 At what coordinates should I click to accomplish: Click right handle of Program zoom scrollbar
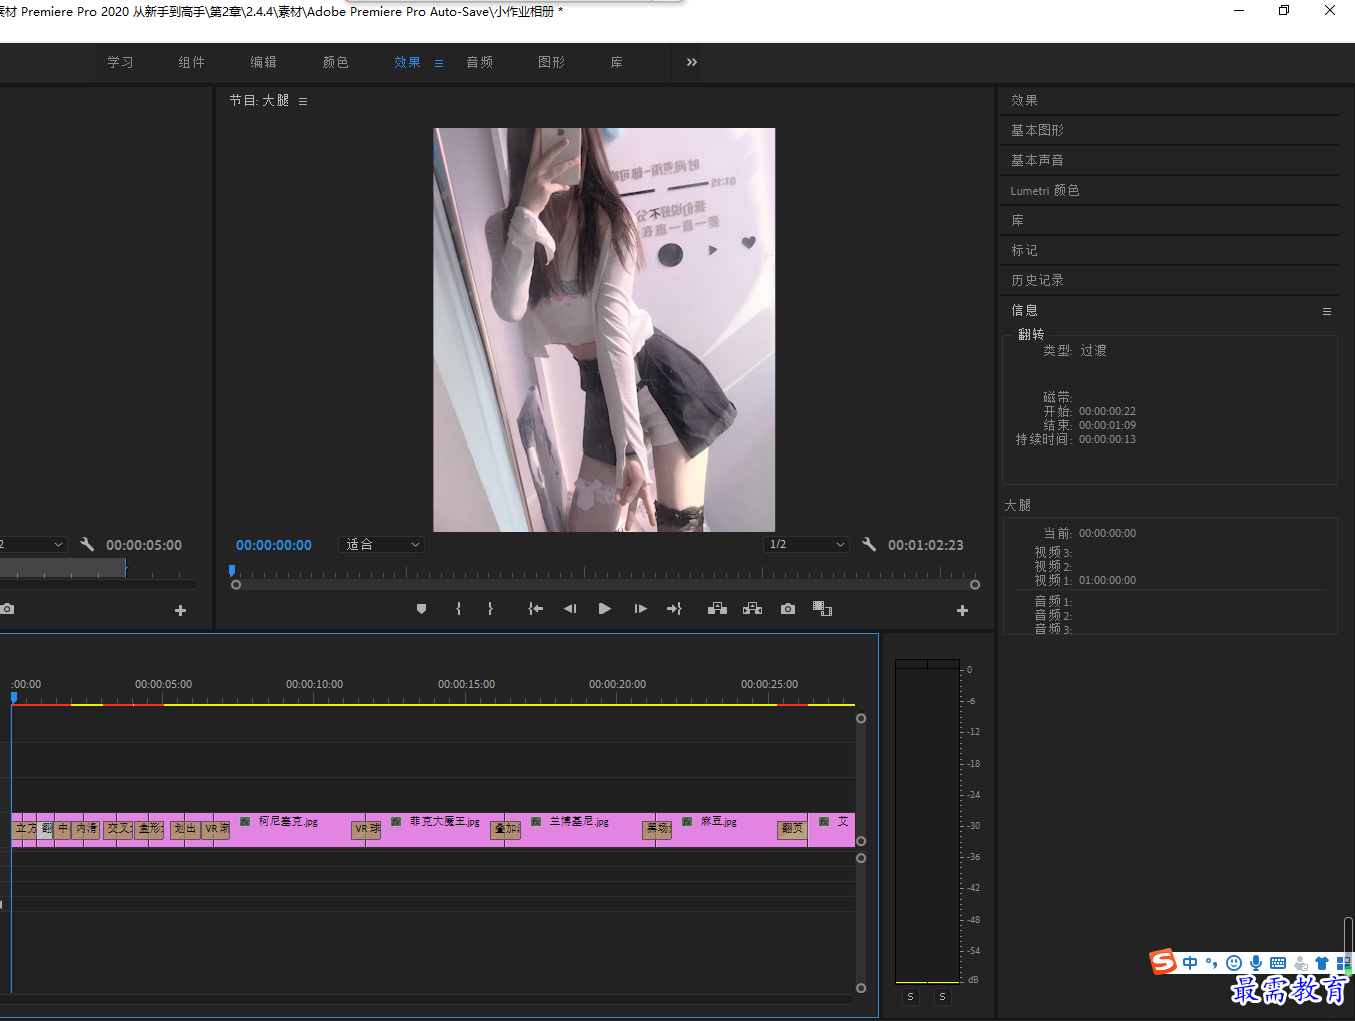[x=975, y=585]
